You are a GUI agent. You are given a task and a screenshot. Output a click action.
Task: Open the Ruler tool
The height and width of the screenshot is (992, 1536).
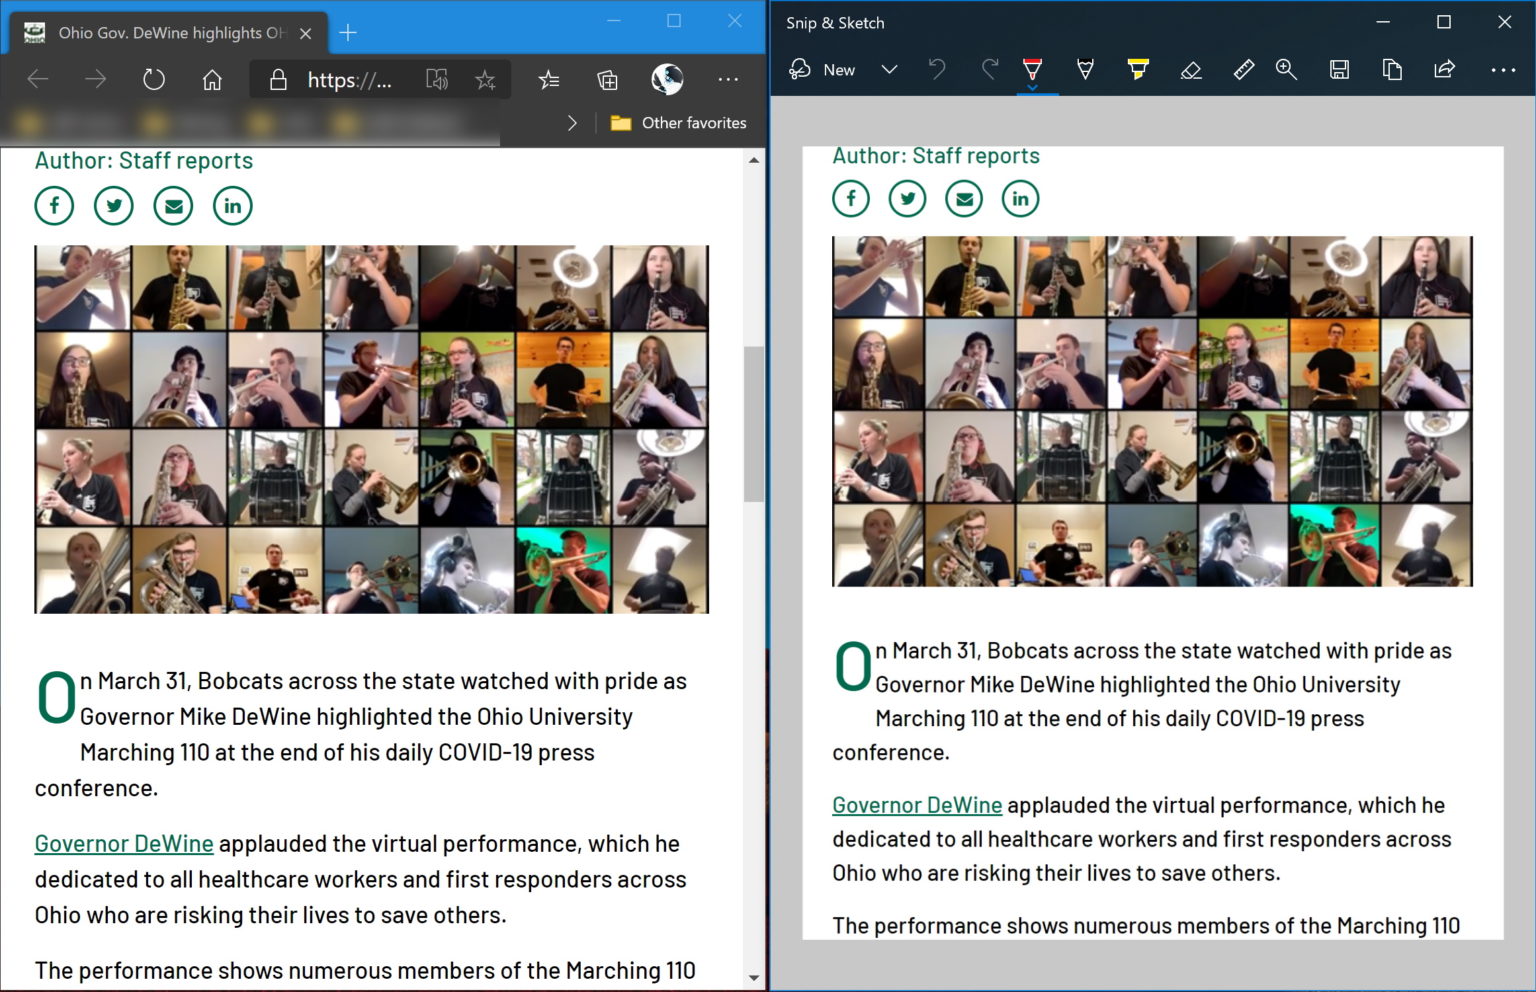[1242, 70]
